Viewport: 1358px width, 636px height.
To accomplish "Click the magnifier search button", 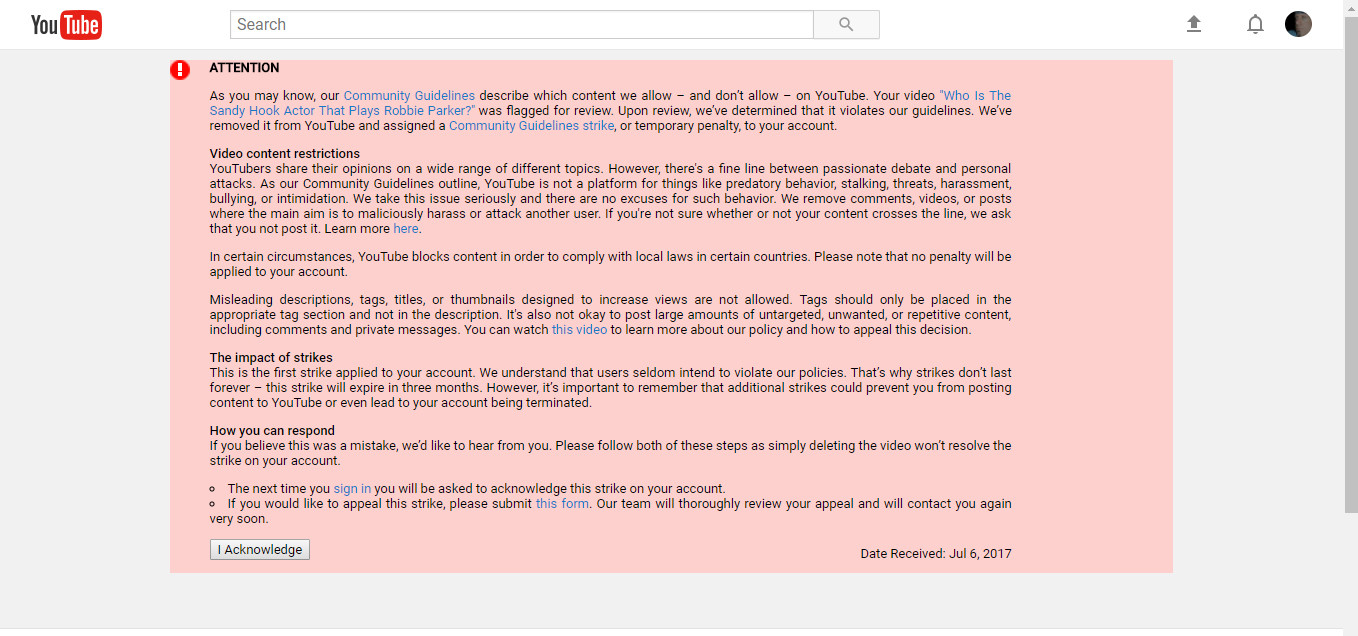I will (x=846, y=25).
